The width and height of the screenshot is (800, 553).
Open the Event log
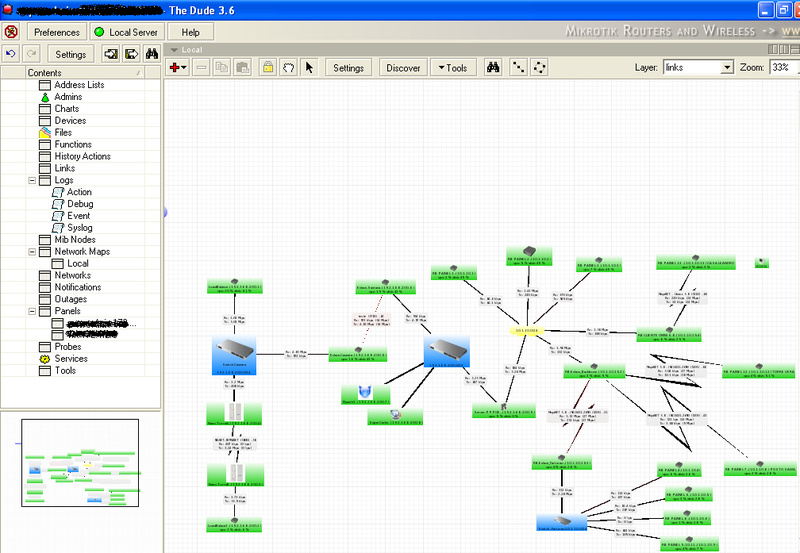(78, 216)
